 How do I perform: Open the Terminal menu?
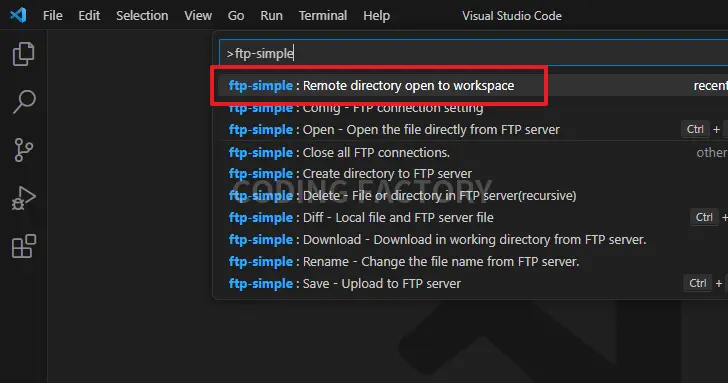323,15
